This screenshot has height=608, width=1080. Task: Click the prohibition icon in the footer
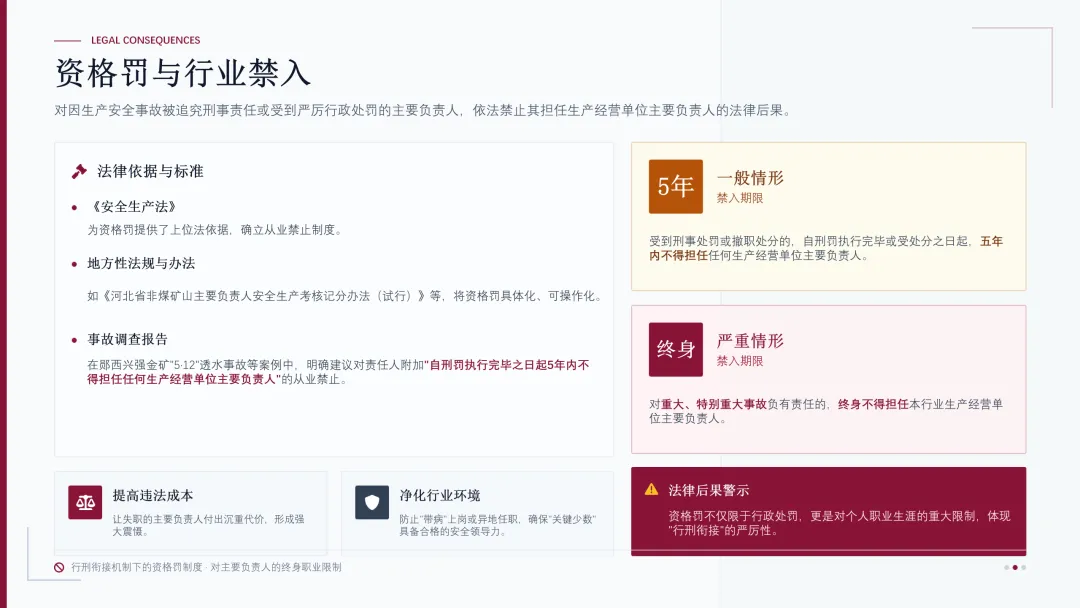point(59,567)
